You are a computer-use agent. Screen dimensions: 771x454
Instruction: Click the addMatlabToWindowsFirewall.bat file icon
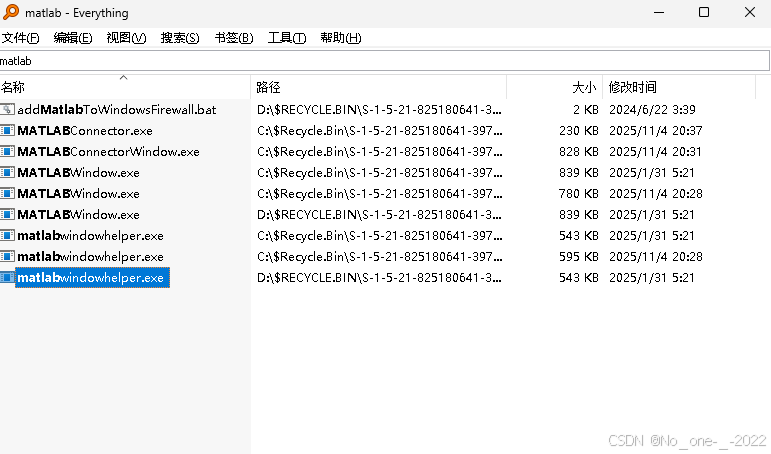(7, 109)
